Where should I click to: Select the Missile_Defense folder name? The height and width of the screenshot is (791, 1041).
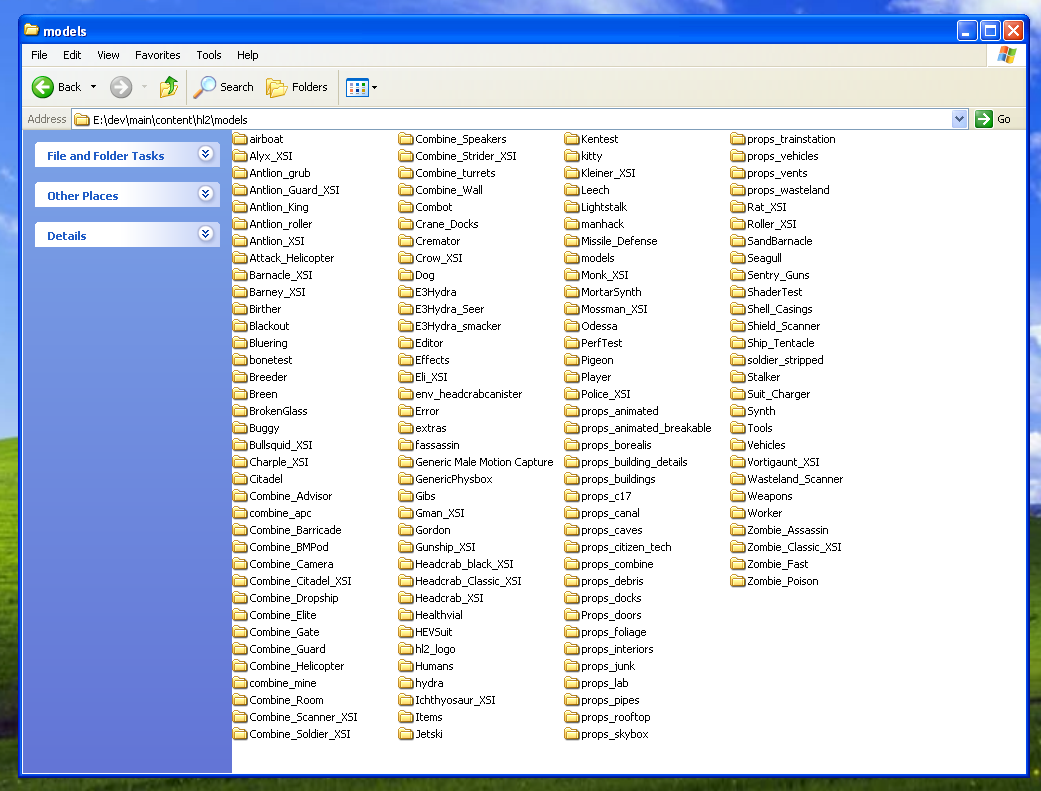pos(619,241)
